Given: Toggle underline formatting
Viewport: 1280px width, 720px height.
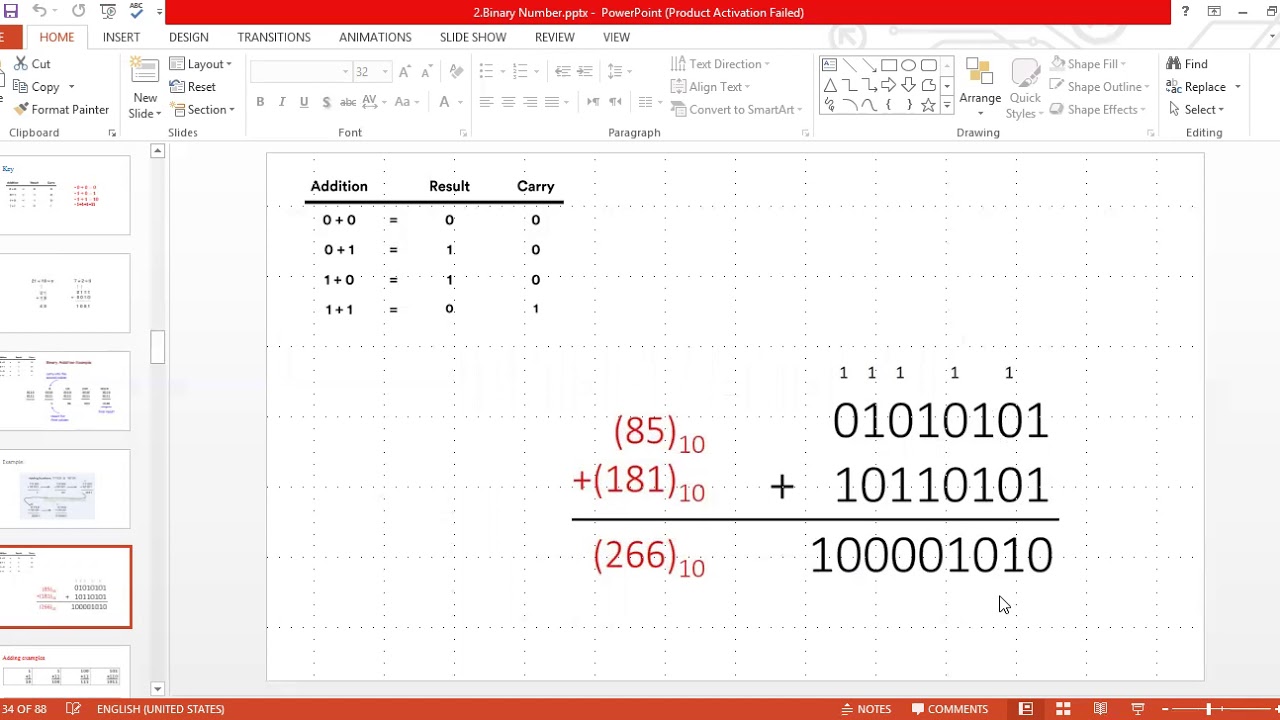Looking at the screenshot, I should 304,102.
